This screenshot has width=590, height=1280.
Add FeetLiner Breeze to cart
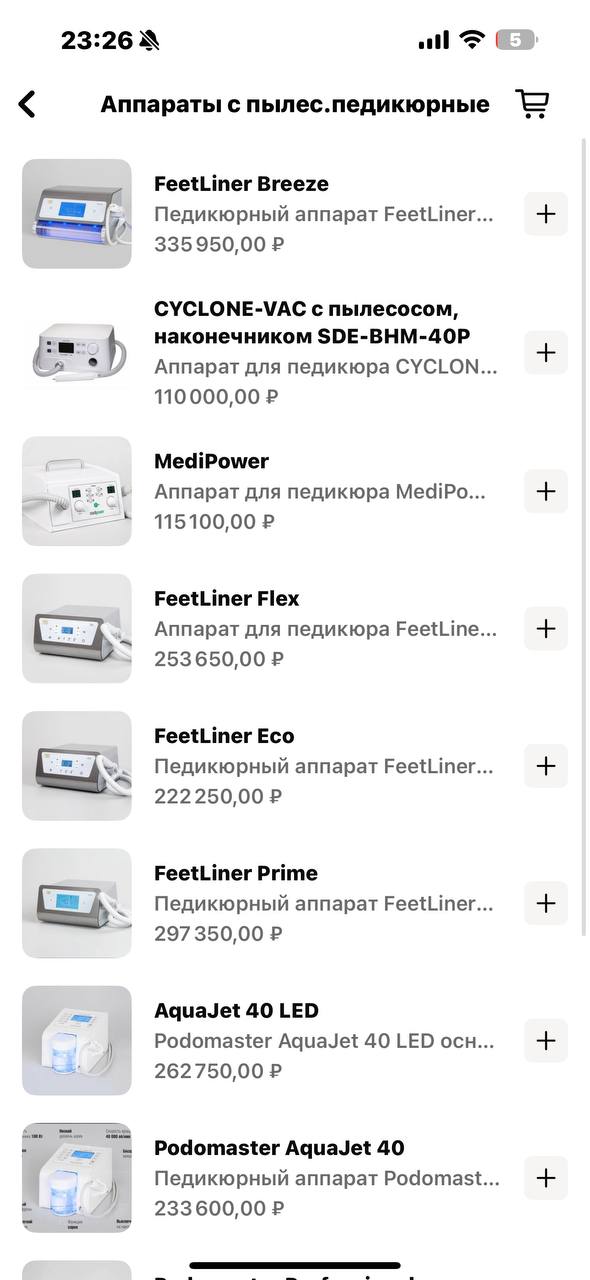[546, 214]
